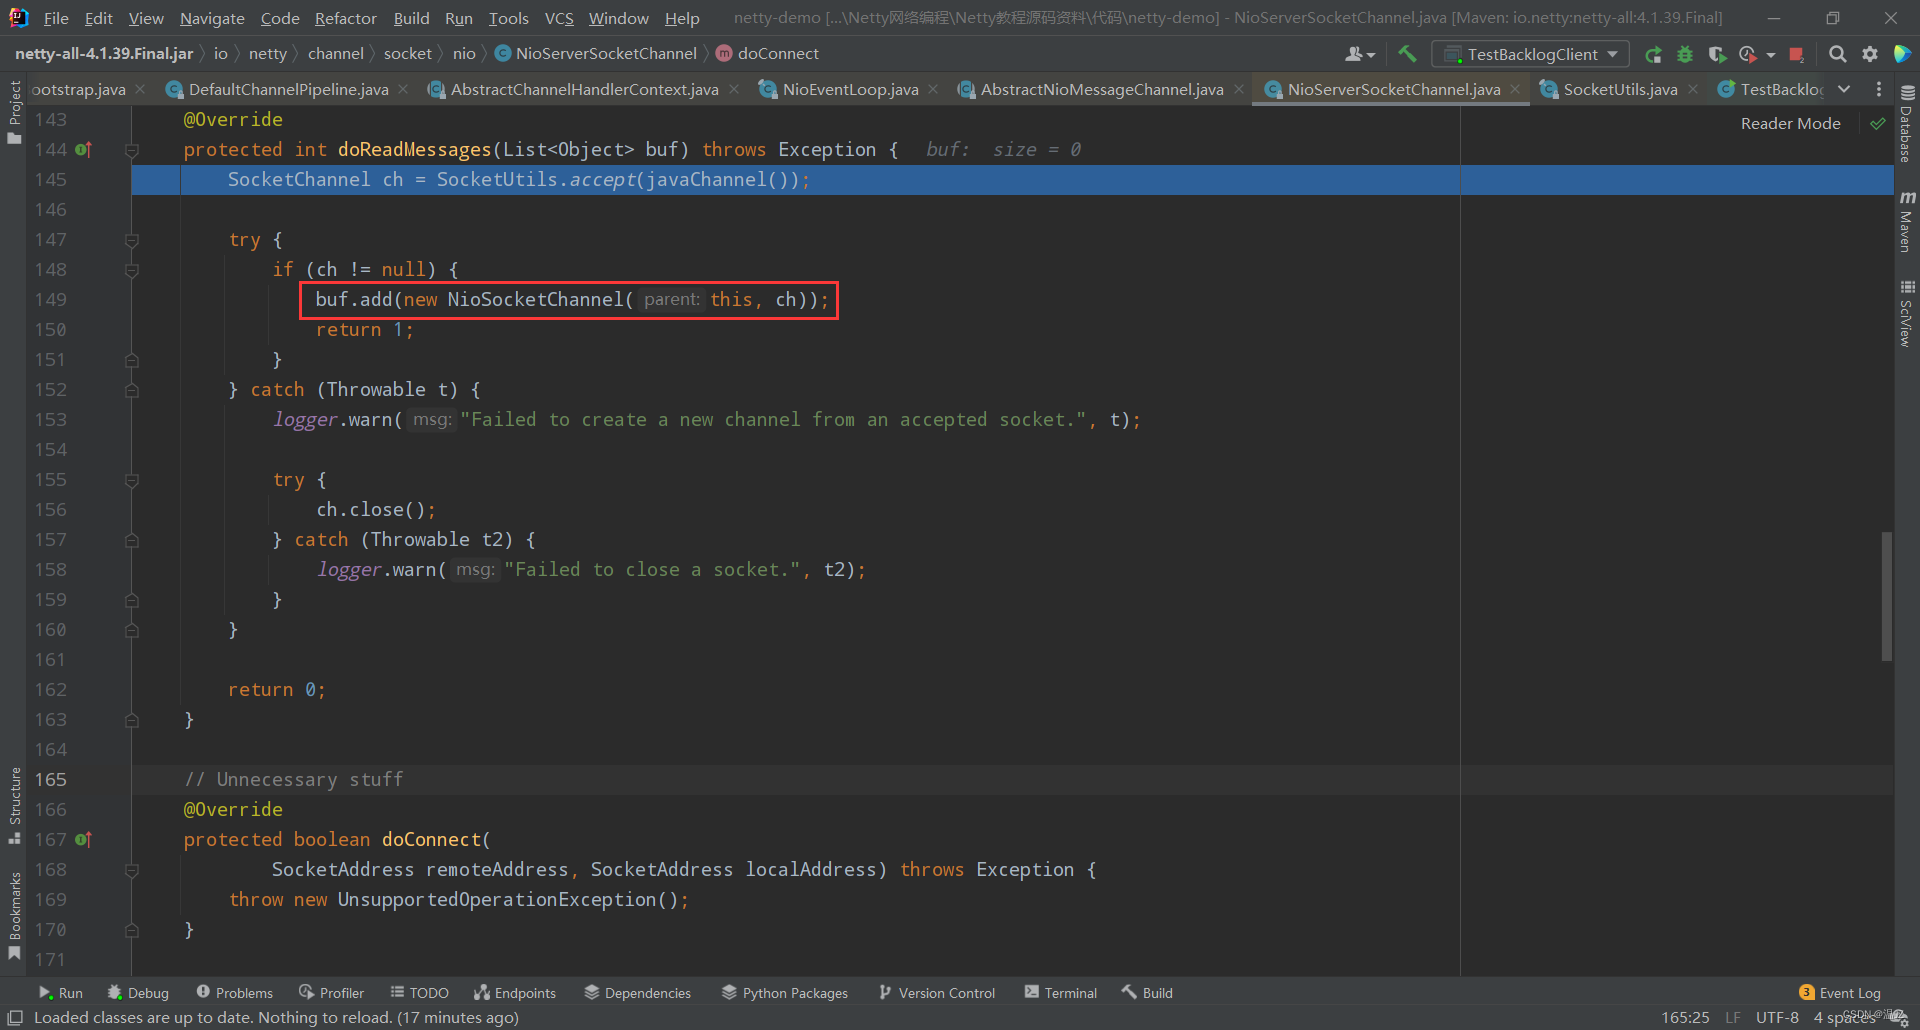Image resolution: width=1920 pixels, height=1030 pixels.
Task: Click the editor vertical scrollbar thumb
Action: [x=1887, y=596]
